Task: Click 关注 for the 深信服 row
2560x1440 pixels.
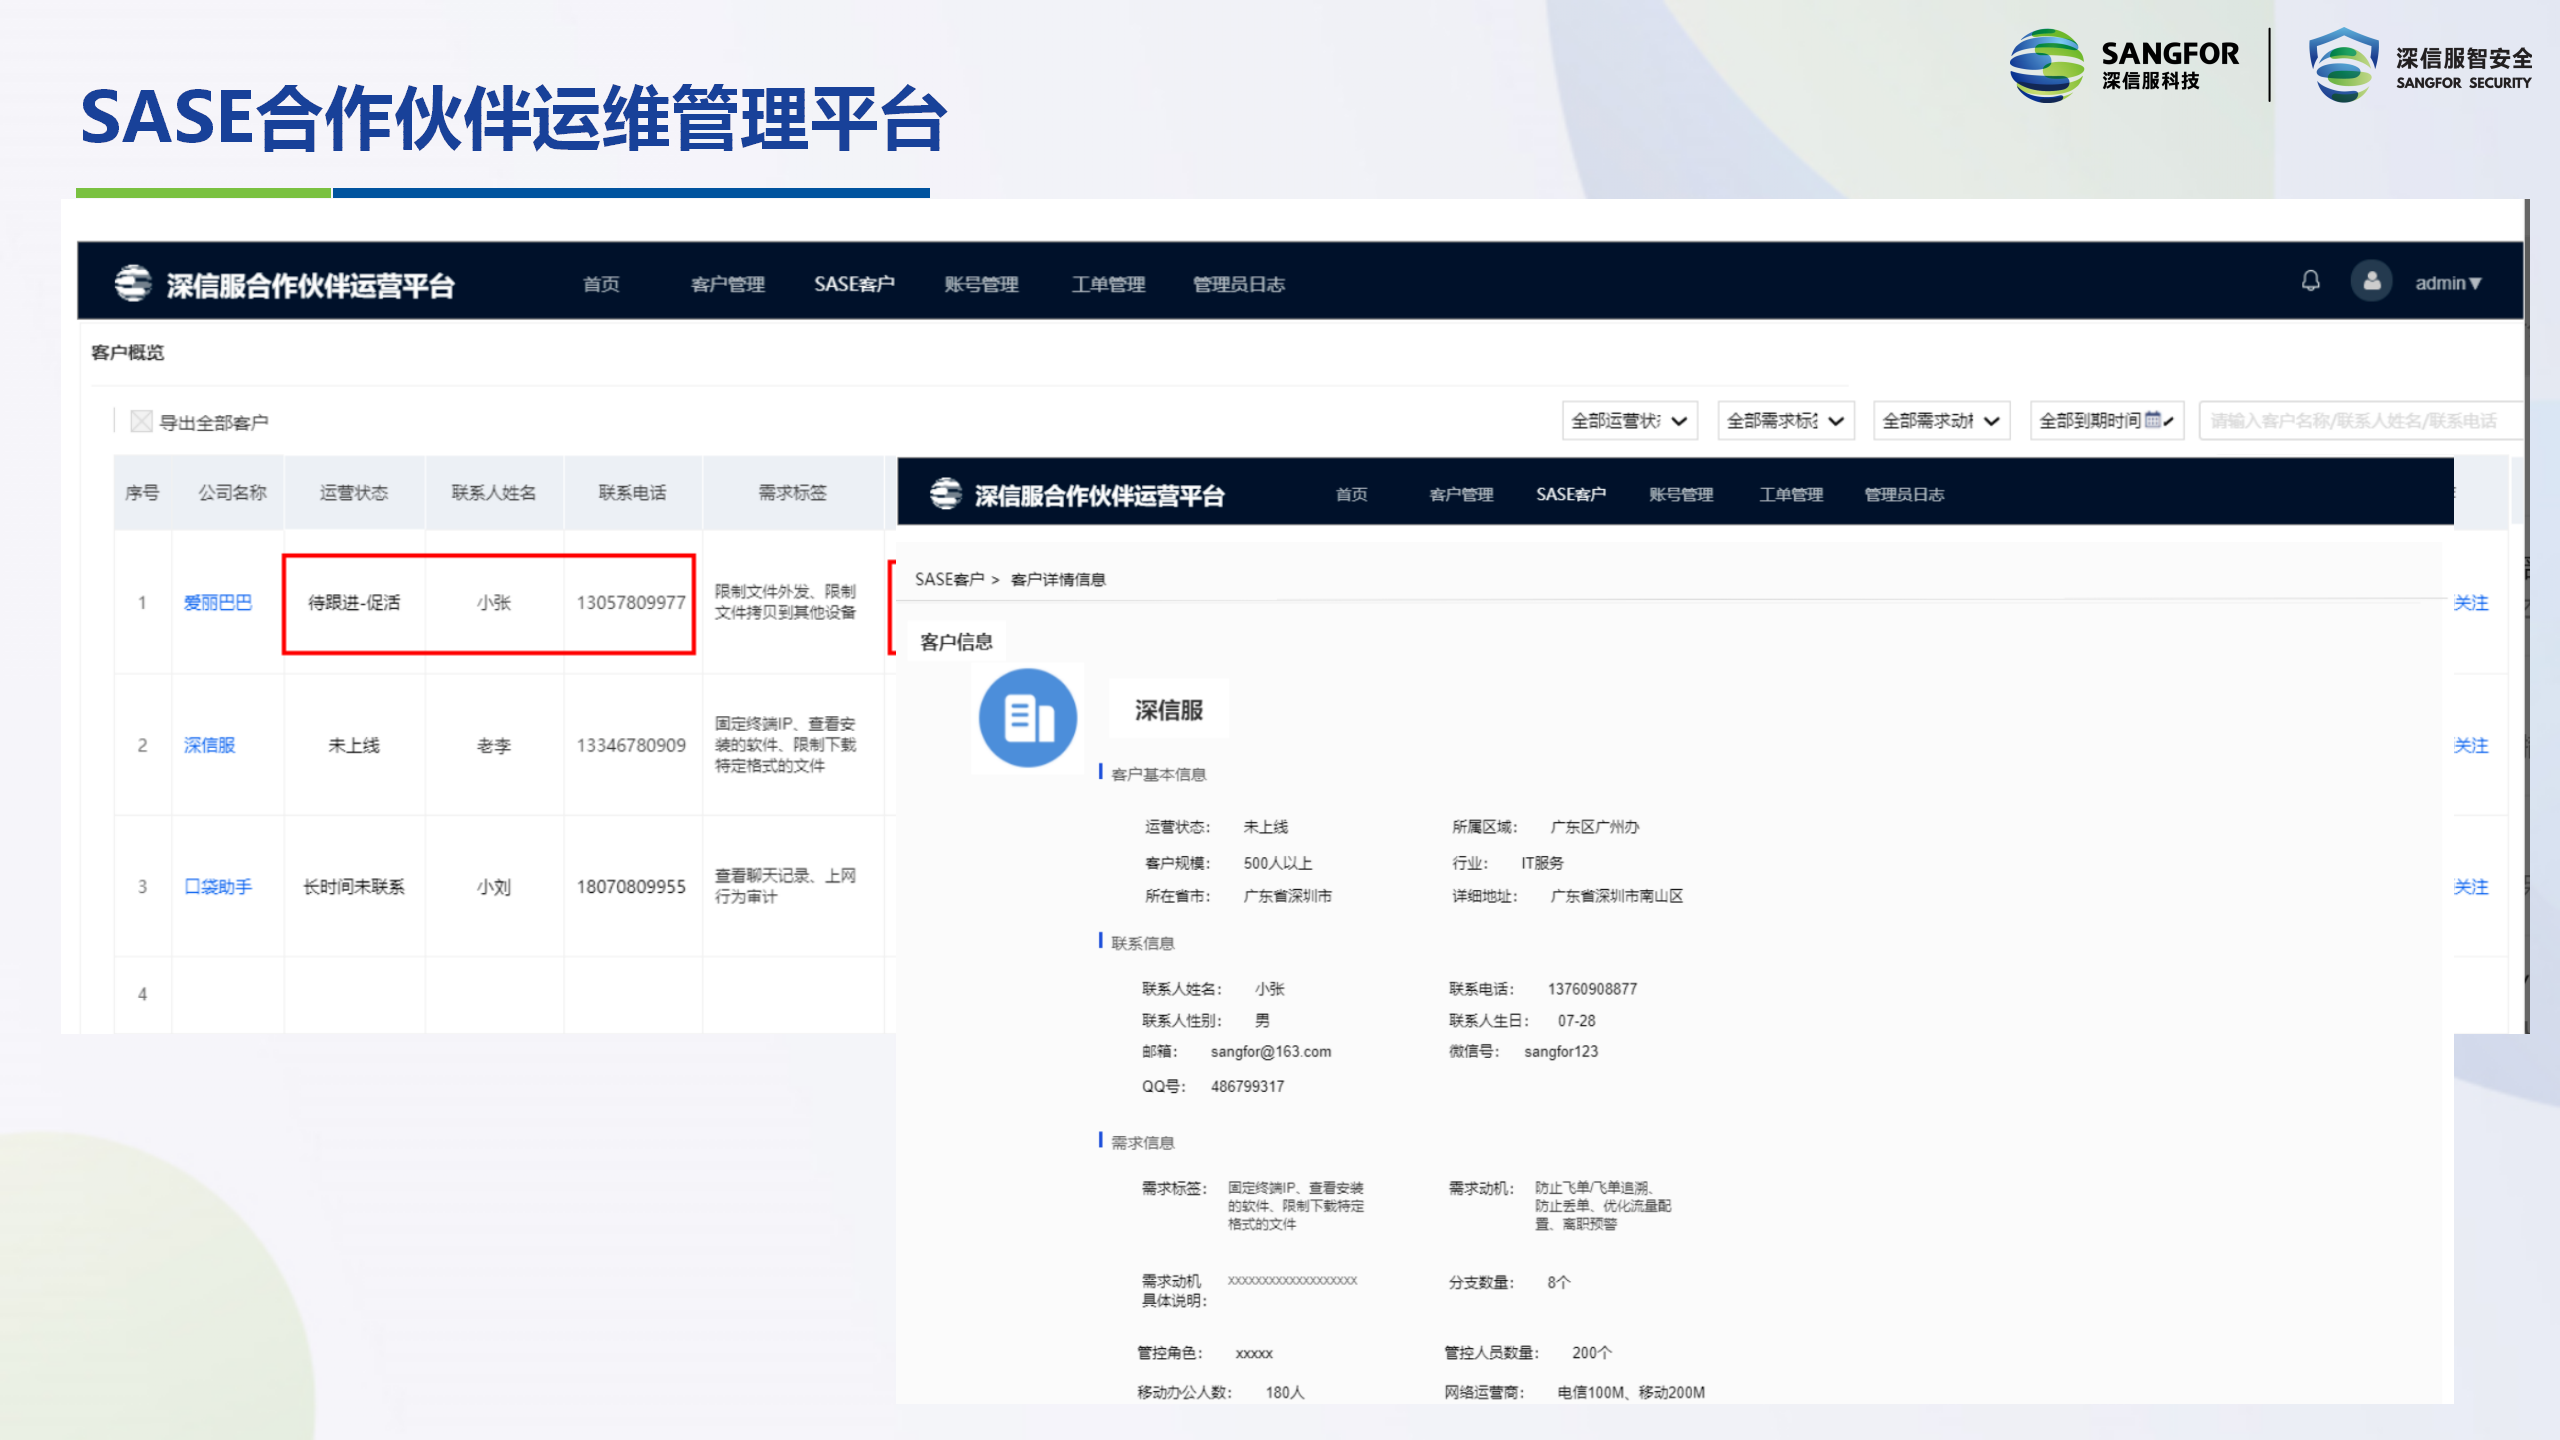Action: pyautogui.click(x=2471, y=745)
